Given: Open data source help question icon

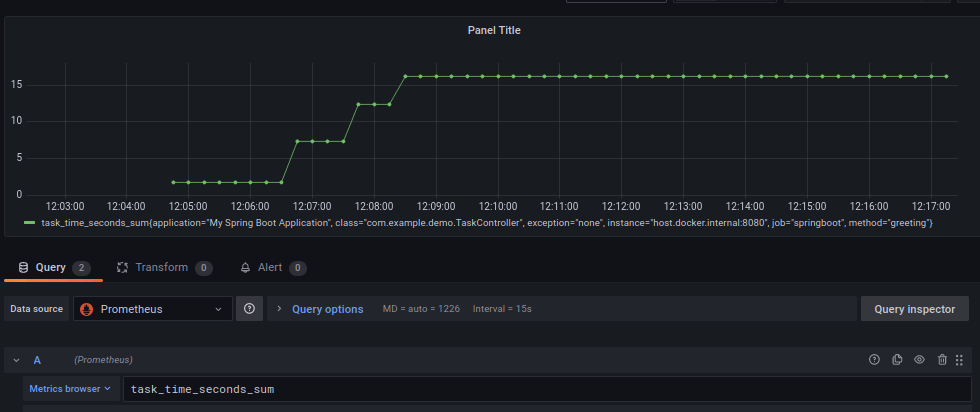Looking at the screenshot, I should point(249,309).
